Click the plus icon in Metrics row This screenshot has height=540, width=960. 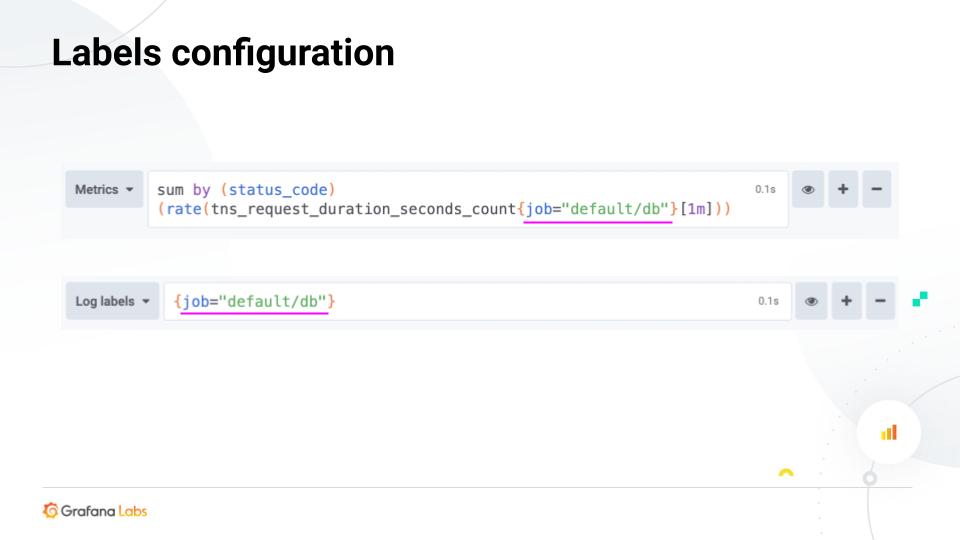843,189
